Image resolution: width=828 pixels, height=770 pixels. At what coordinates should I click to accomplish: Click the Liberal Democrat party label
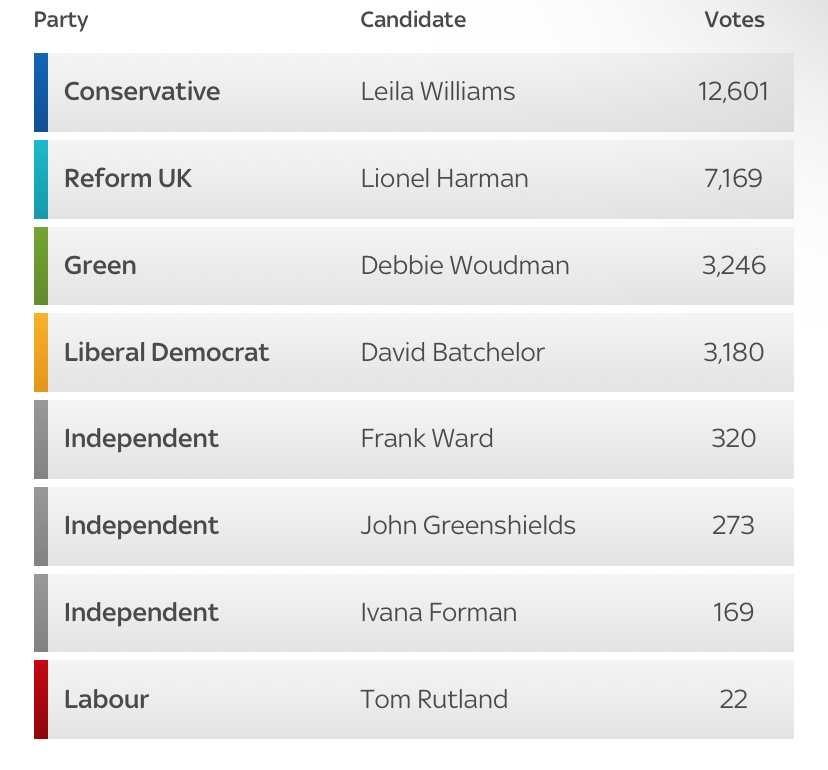[166, 352]
